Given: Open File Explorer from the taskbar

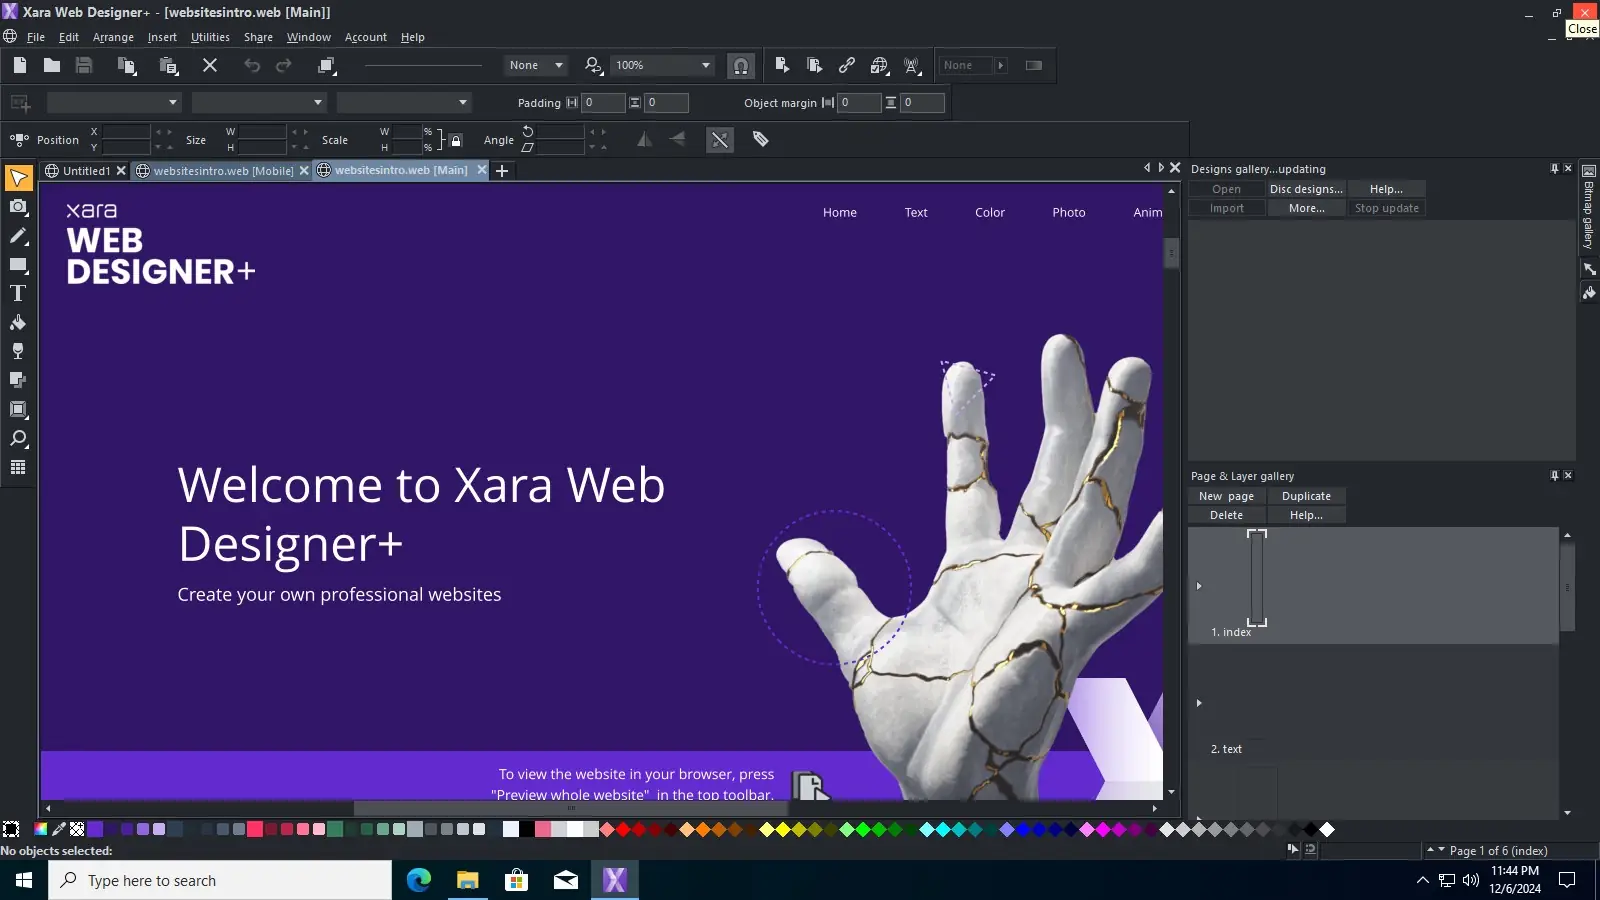Looking at the screenshot, I should click(467, 880).
